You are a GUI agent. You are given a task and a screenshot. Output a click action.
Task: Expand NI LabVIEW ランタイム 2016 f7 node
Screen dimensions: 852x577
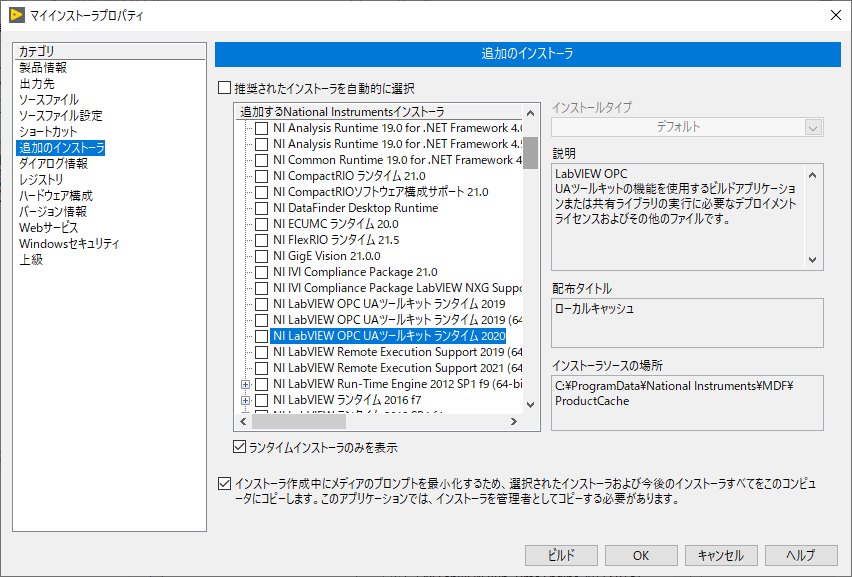pyautogui.click(x=246, y=400)
